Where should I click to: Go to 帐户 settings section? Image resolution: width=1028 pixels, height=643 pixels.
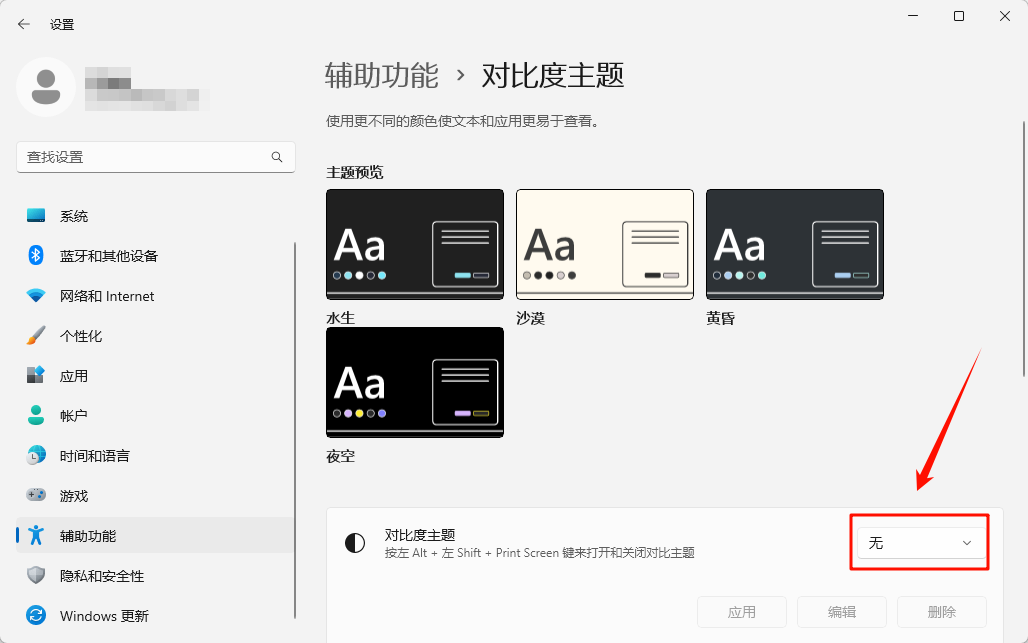(74, 416)
